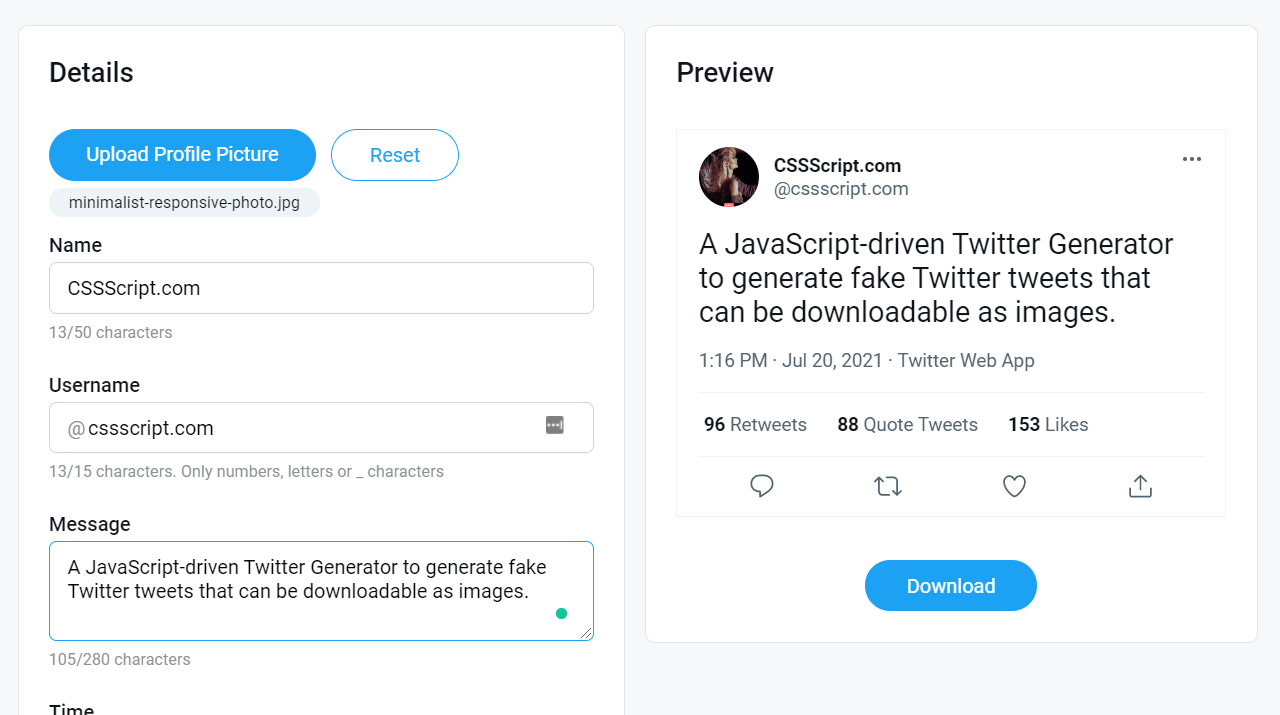Click the 96 Retweets count
The height and width of the screenshot is (715, 1280).
pos(755,425)
